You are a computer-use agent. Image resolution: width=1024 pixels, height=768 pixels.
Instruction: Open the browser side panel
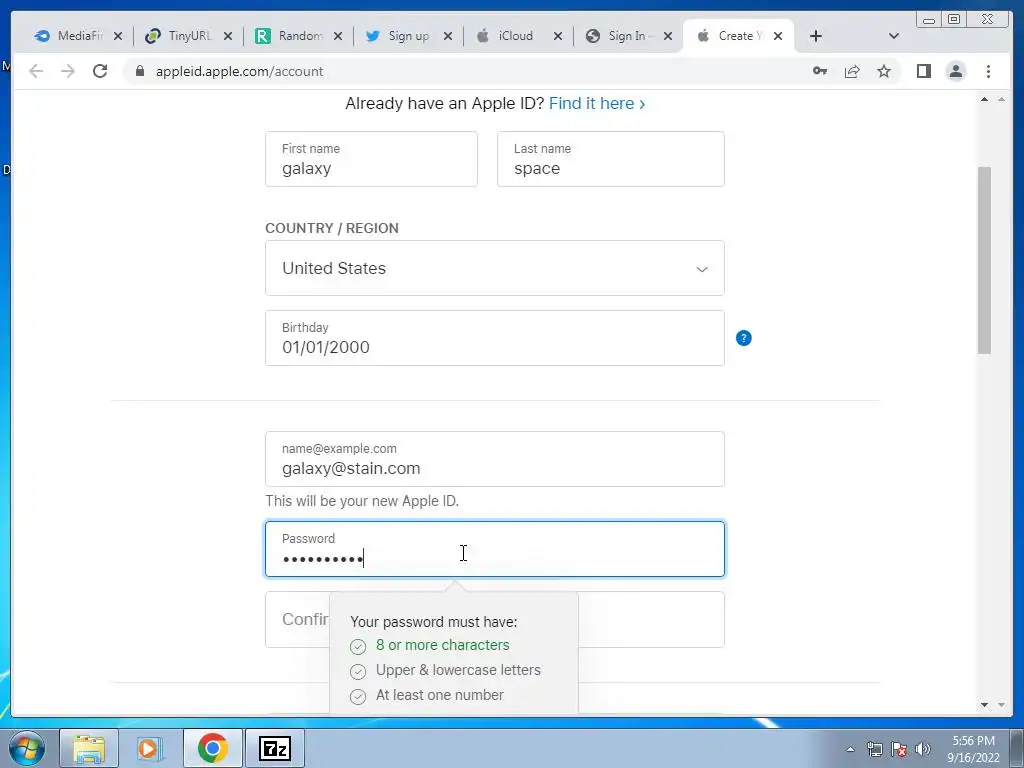923,71
